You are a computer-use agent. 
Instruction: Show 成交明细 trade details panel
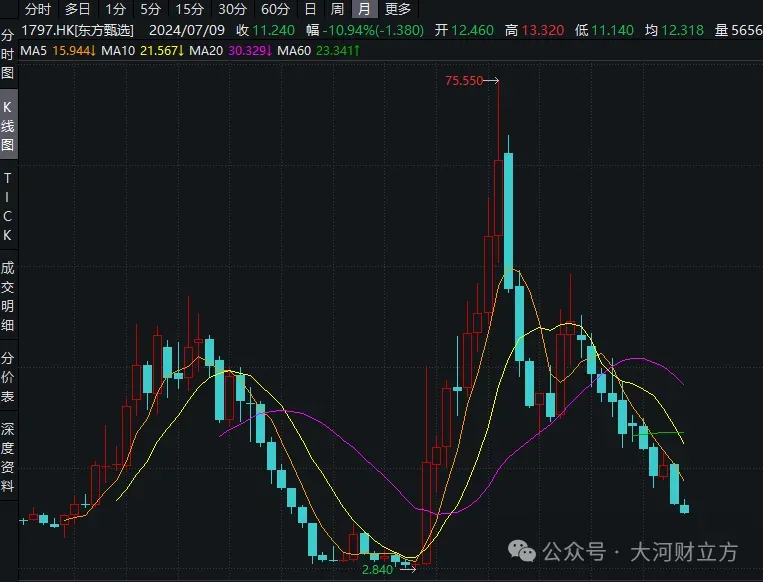point(8,296)
